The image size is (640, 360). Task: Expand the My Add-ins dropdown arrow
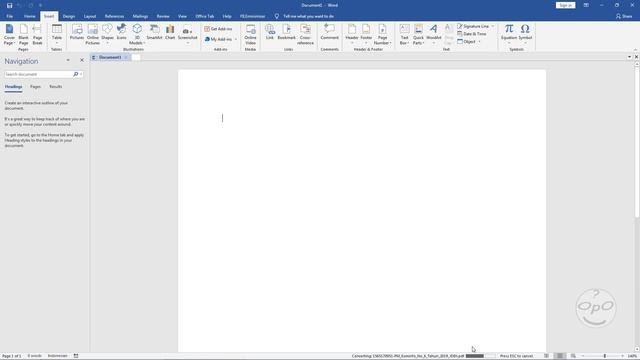(x=236, y=39)
